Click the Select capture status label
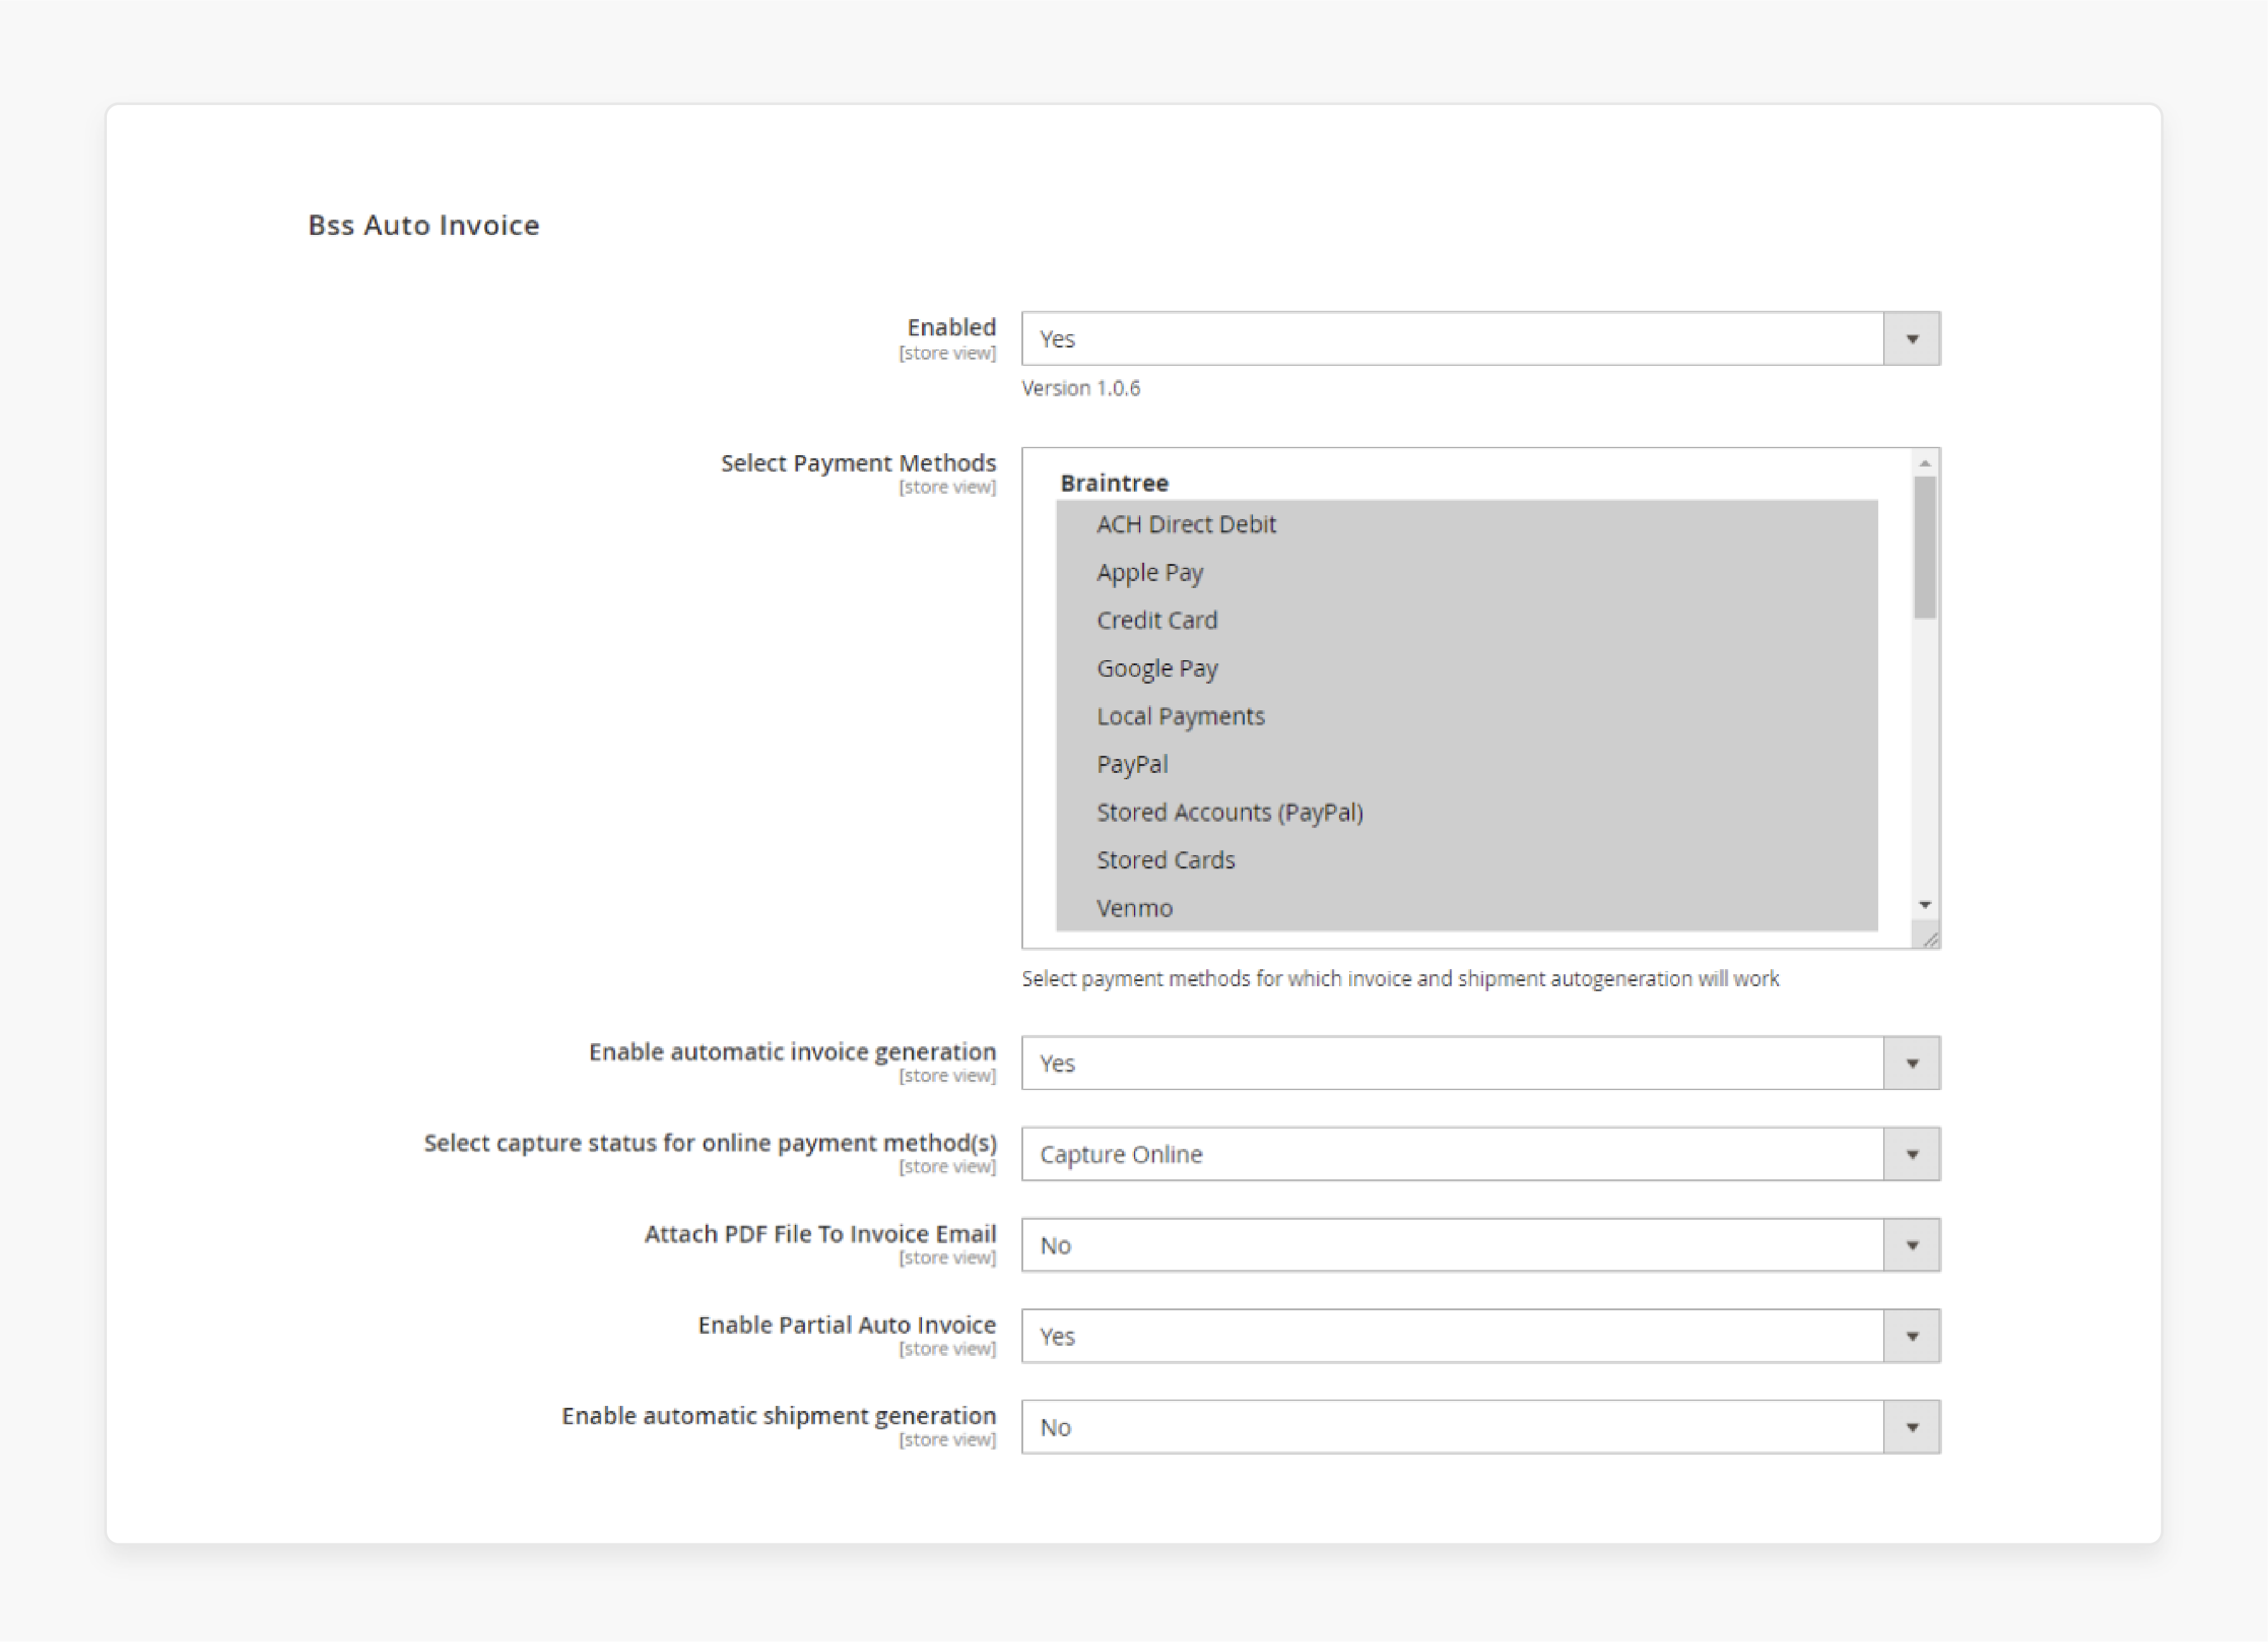This screenshot has height=1642, width=2268. [710, 1143]
